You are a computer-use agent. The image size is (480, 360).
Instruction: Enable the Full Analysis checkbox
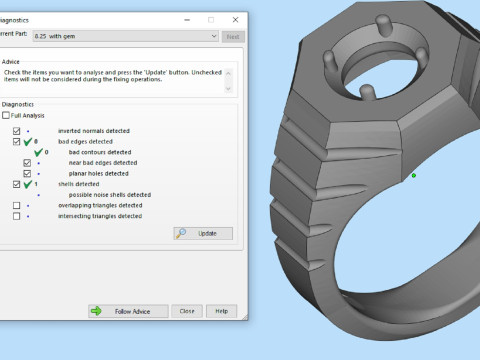[6, 115]
